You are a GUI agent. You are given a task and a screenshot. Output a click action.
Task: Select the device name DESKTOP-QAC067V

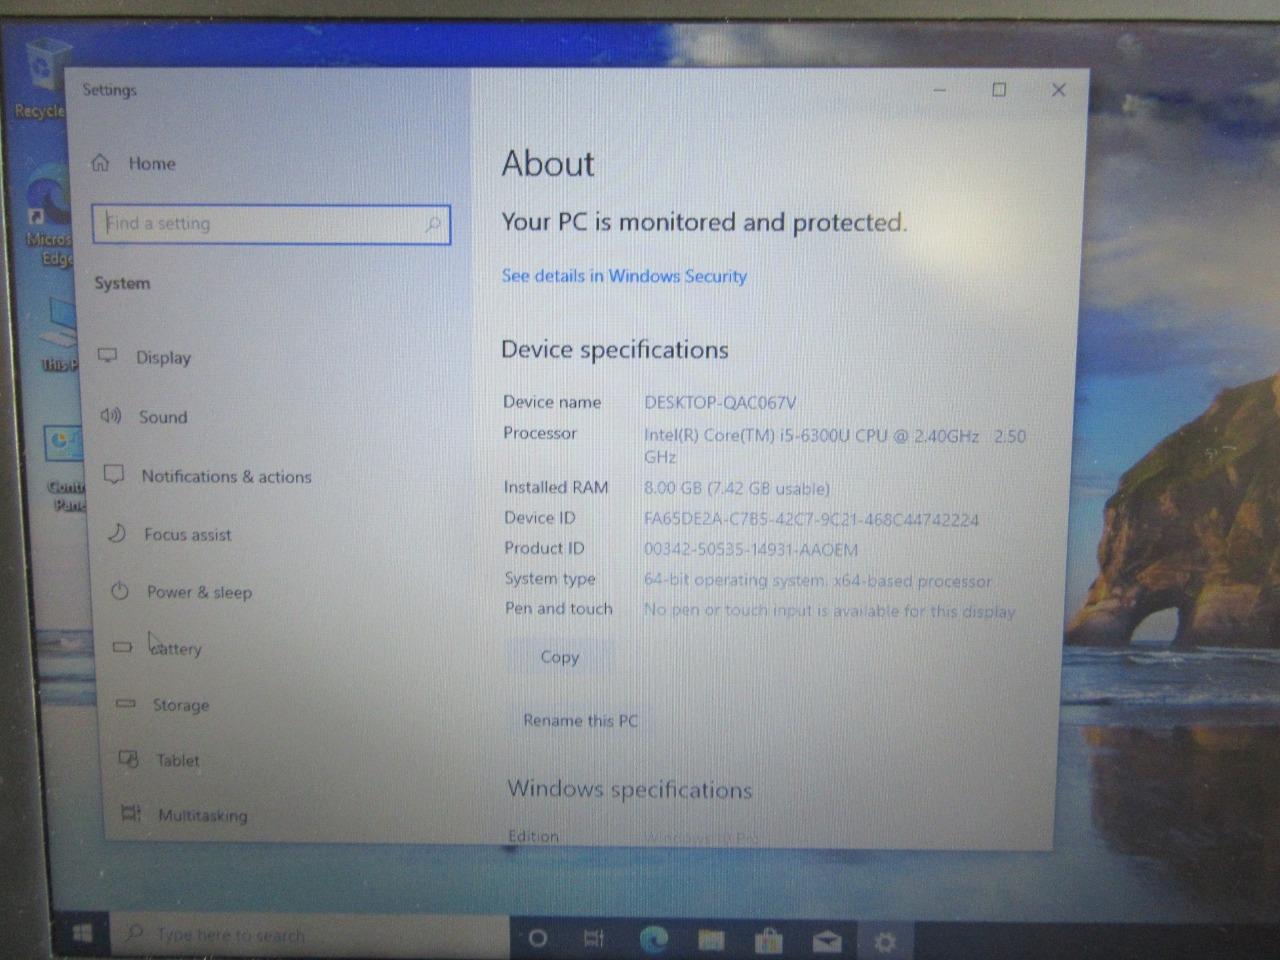point(720,403)
